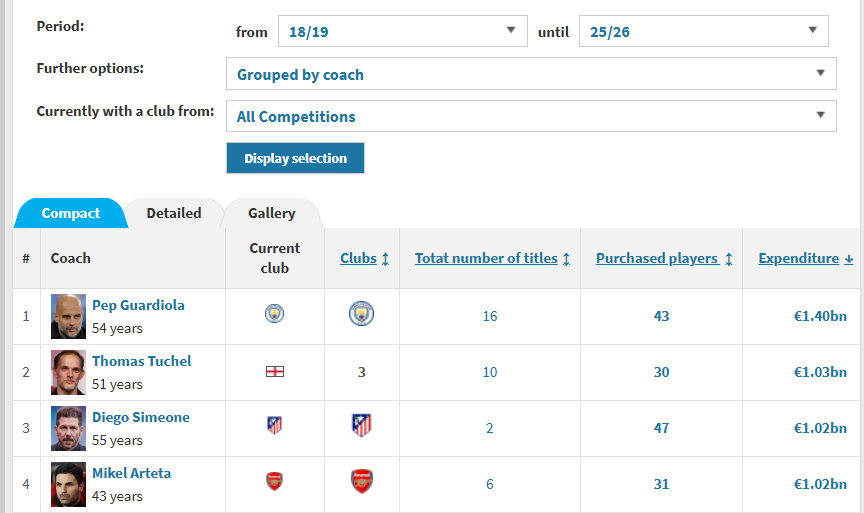
Task: Click England flag icon for Thomas Tuchel
Action: coord(274,371)
